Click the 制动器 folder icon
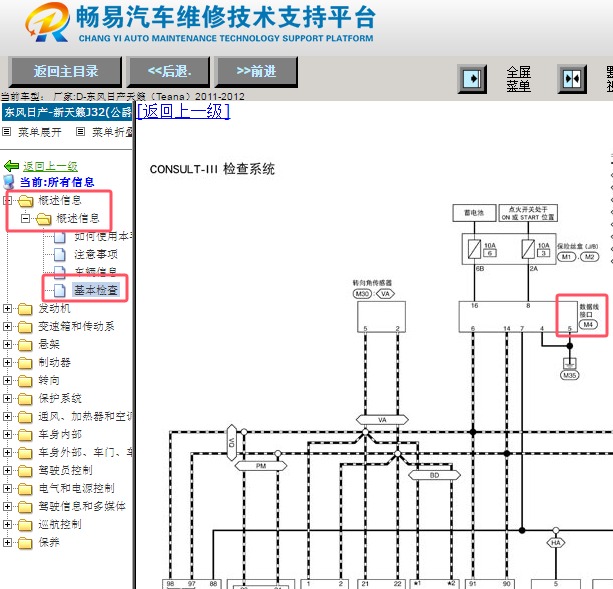The image size is (613, 589). click(25, 363)
